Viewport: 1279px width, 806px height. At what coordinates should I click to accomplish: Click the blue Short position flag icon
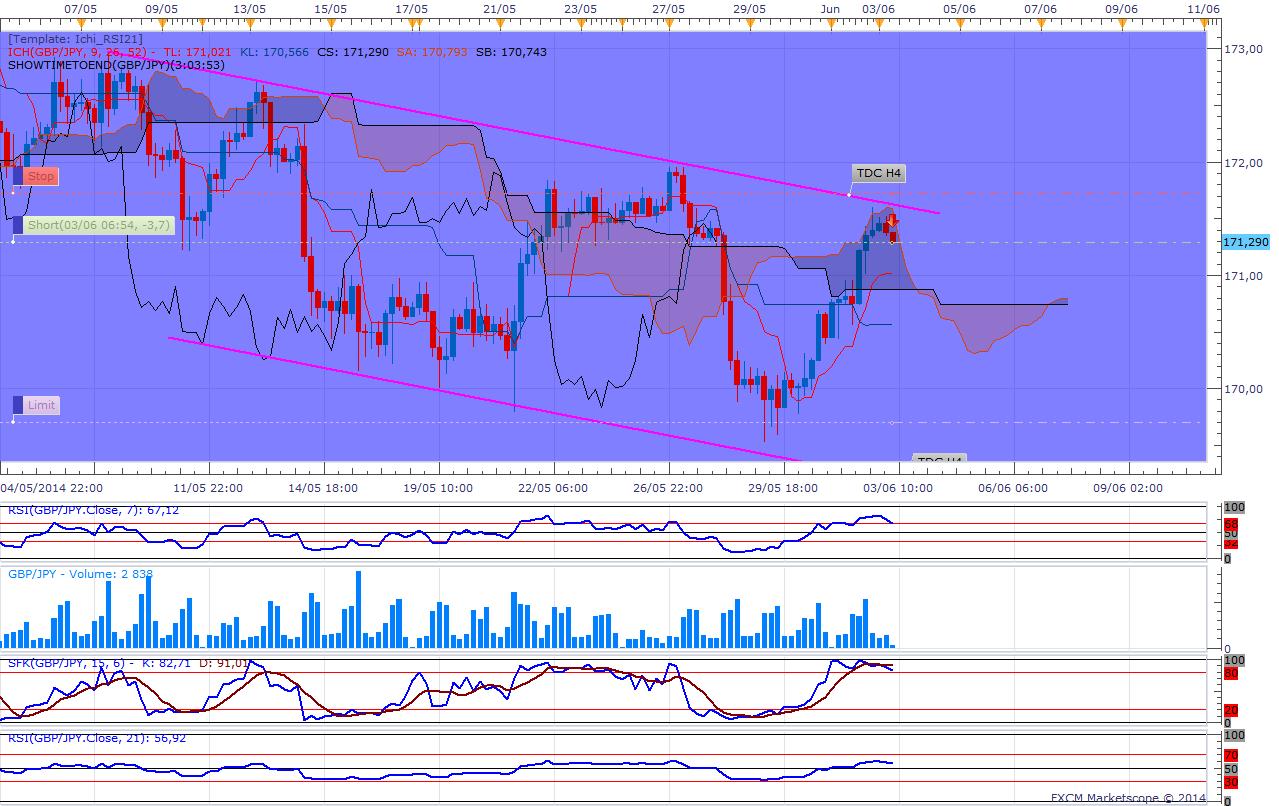coord(17,226)
